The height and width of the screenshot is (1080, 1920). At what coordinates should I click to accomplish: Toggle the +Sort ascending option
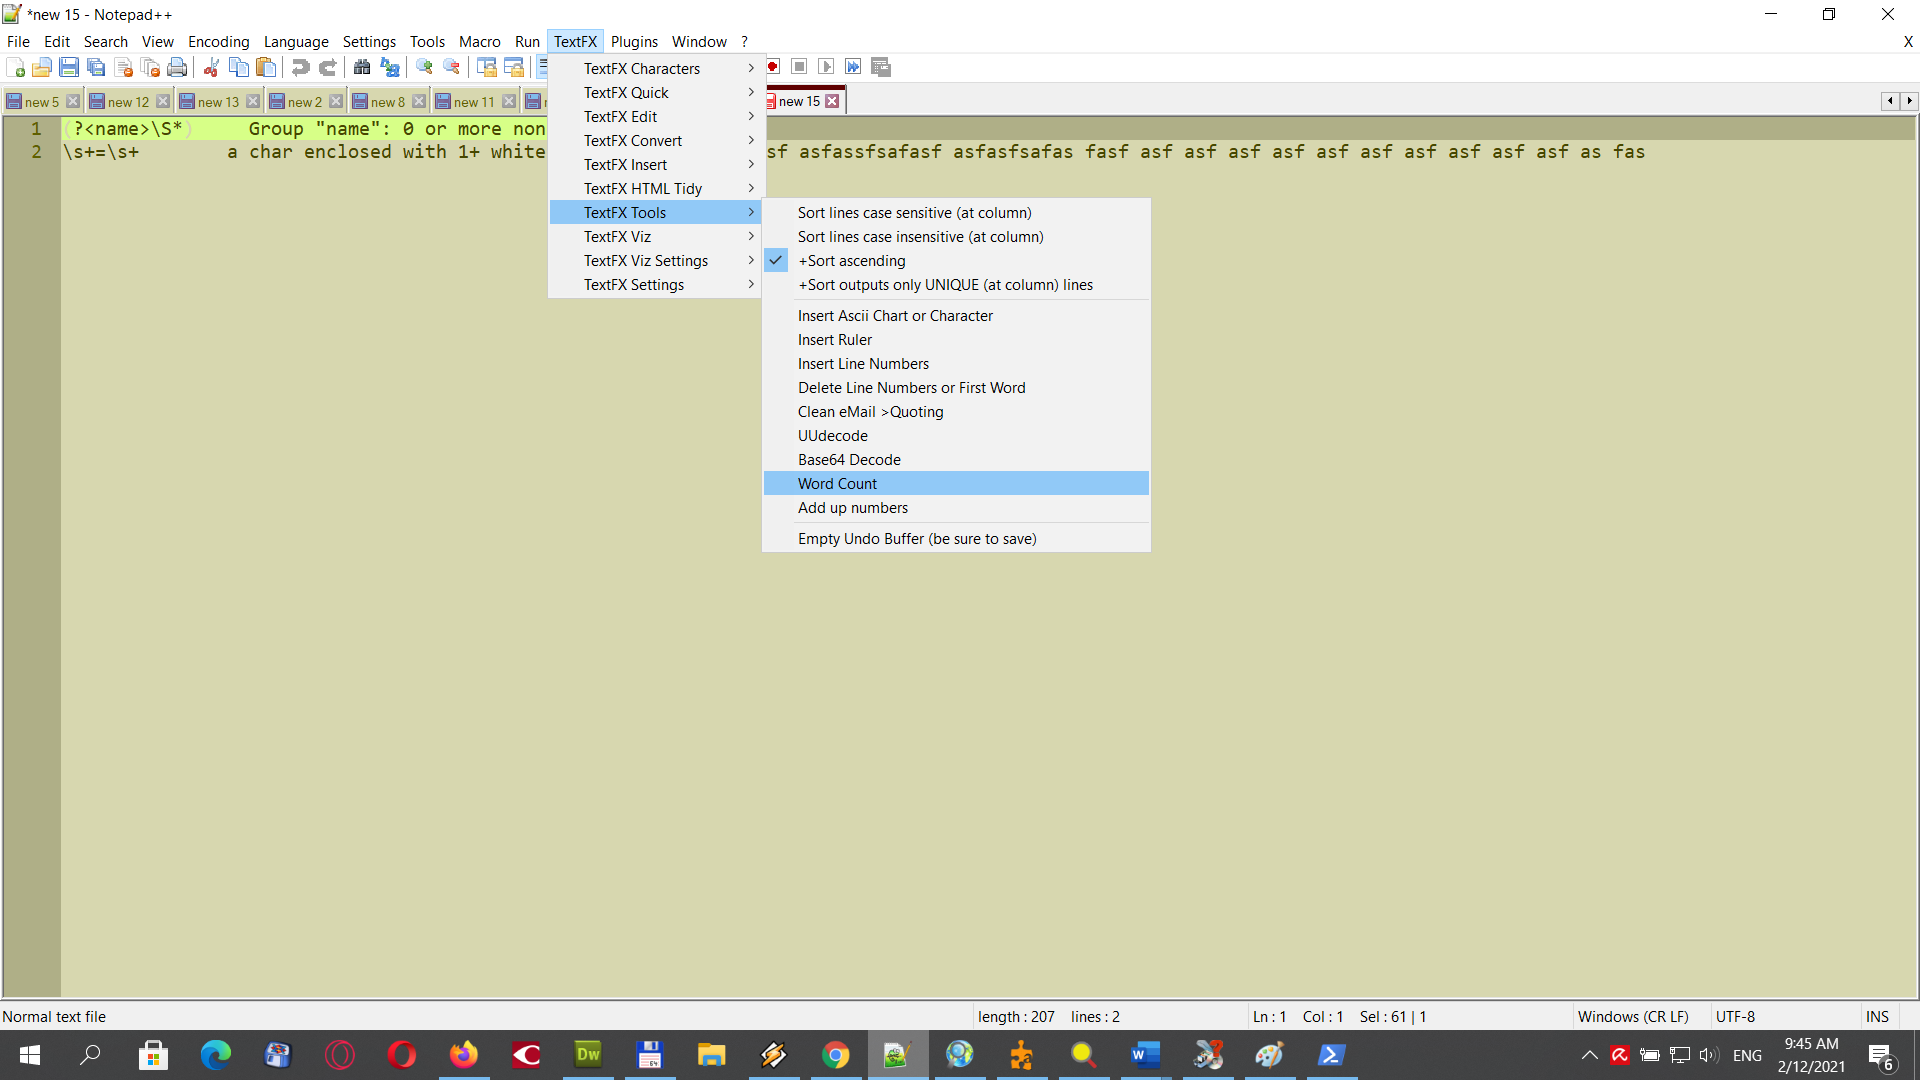point(956,261)
